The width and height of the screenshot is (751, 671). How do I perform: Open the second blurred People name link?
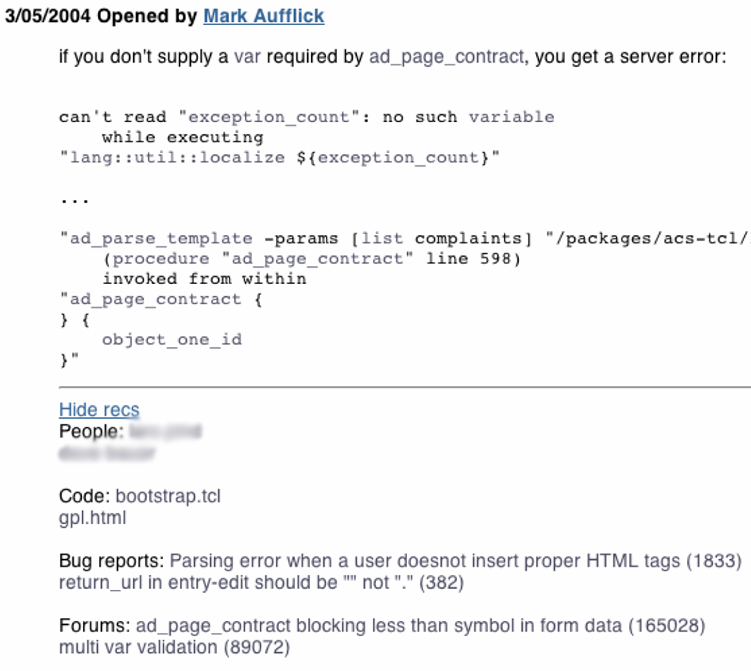[x=107, y=453]
